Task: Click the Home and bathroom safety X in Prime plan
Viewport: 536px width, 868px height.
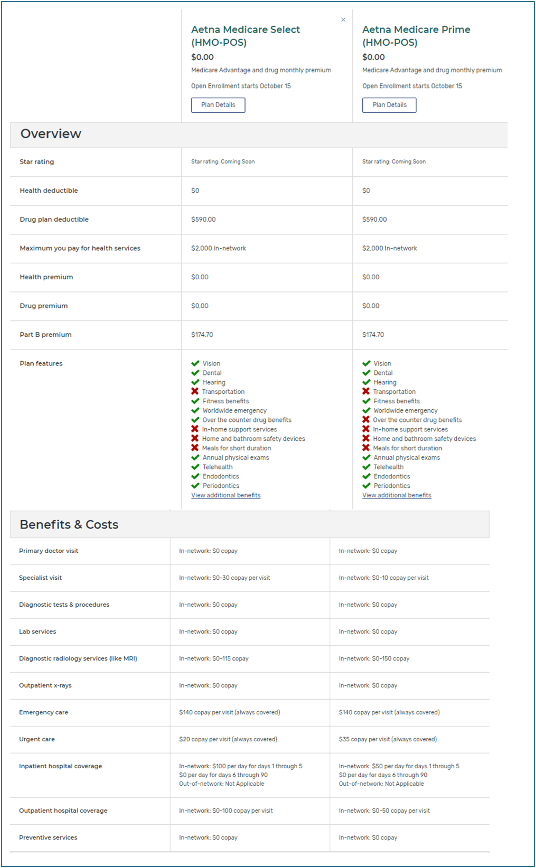Action: (366, 438)
